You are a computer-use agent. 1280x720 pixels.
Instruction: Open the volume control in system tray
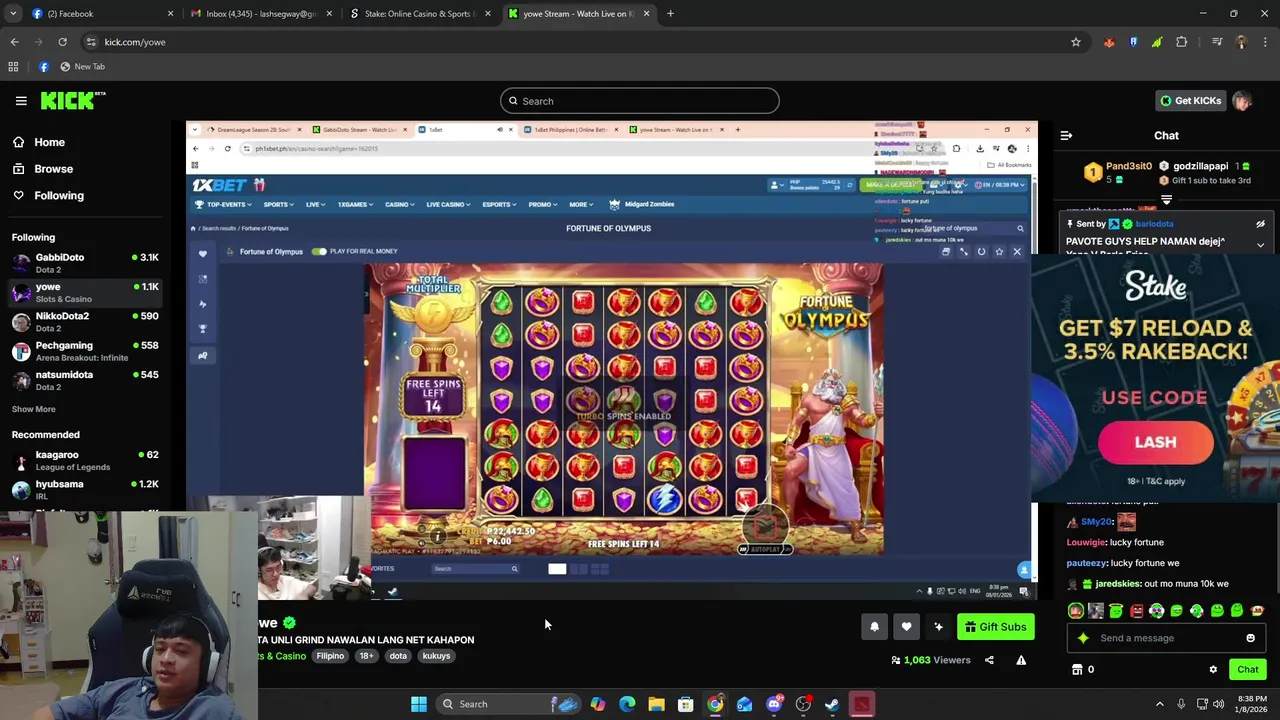[x=1219, y=704]
